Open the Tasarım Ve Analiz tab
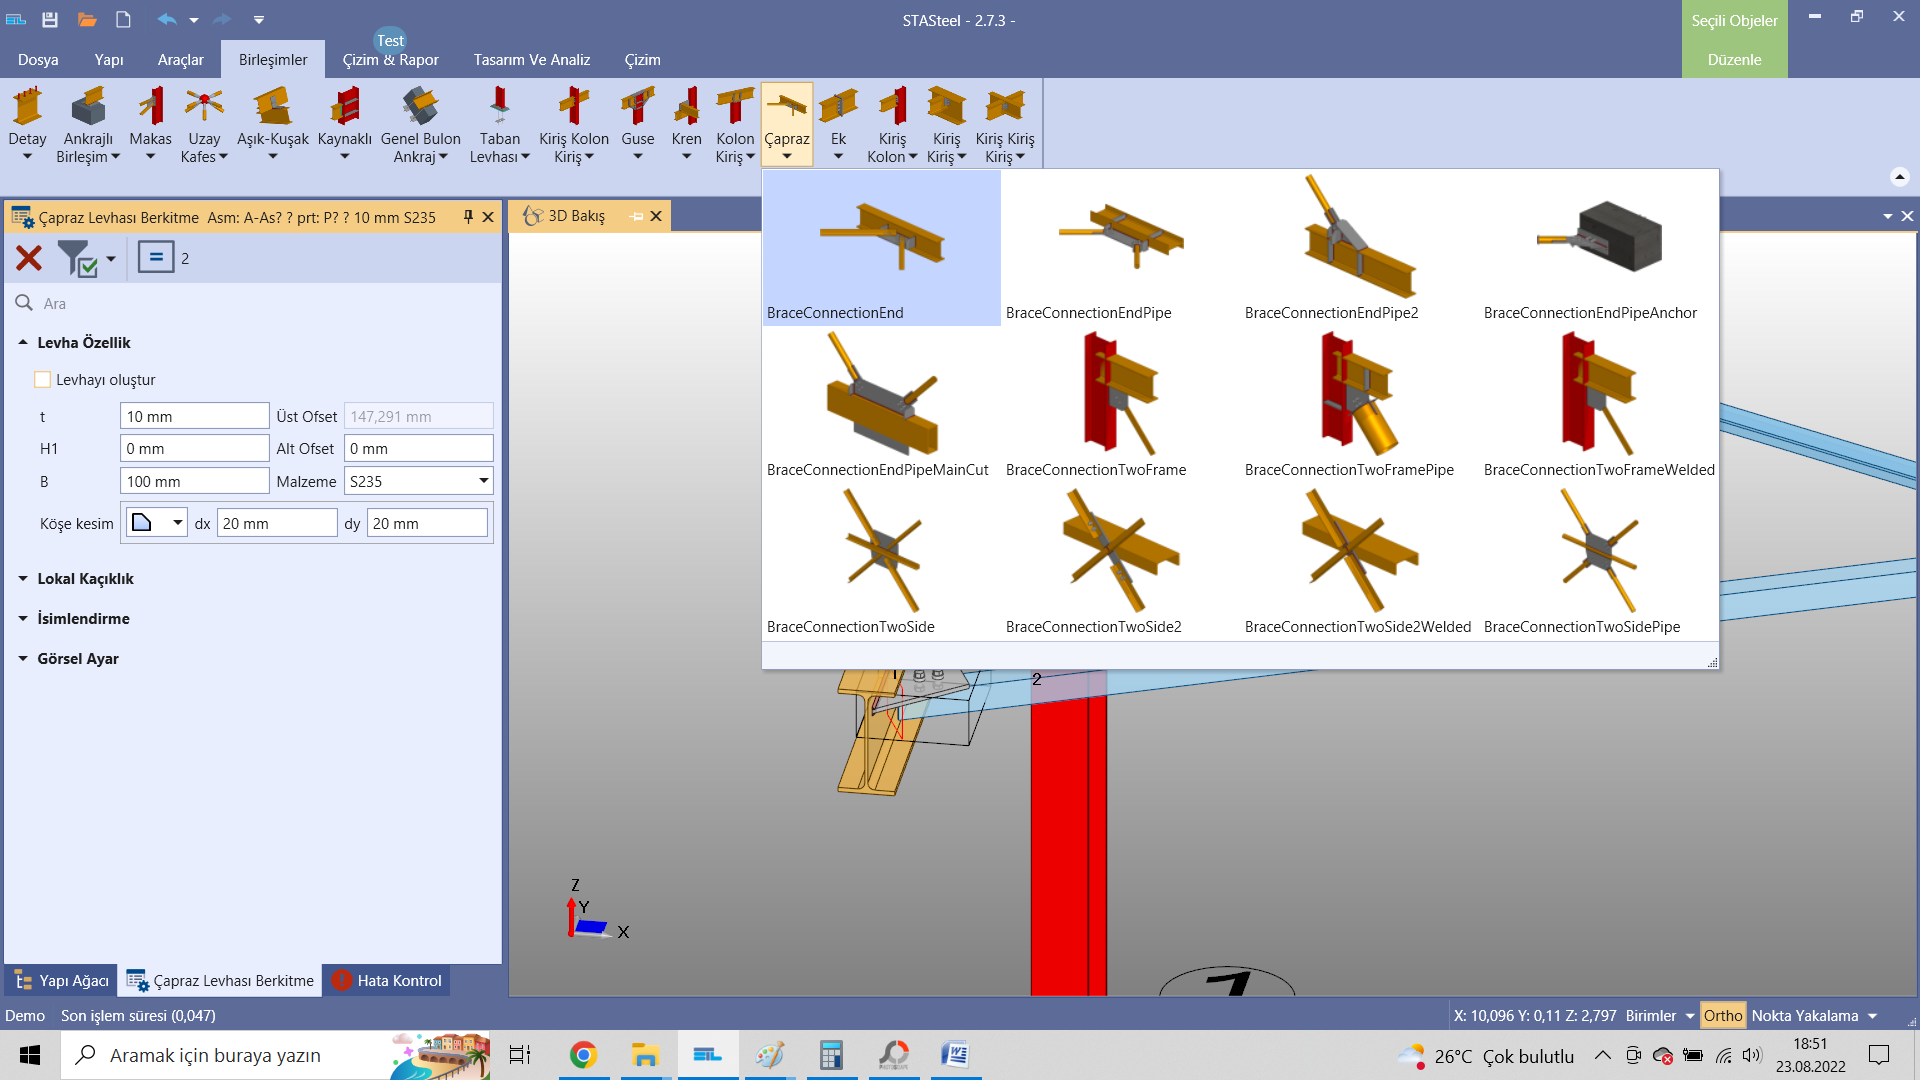Screen dimensions: 1920x1080 pyautogui.click(x=531, y=60)
